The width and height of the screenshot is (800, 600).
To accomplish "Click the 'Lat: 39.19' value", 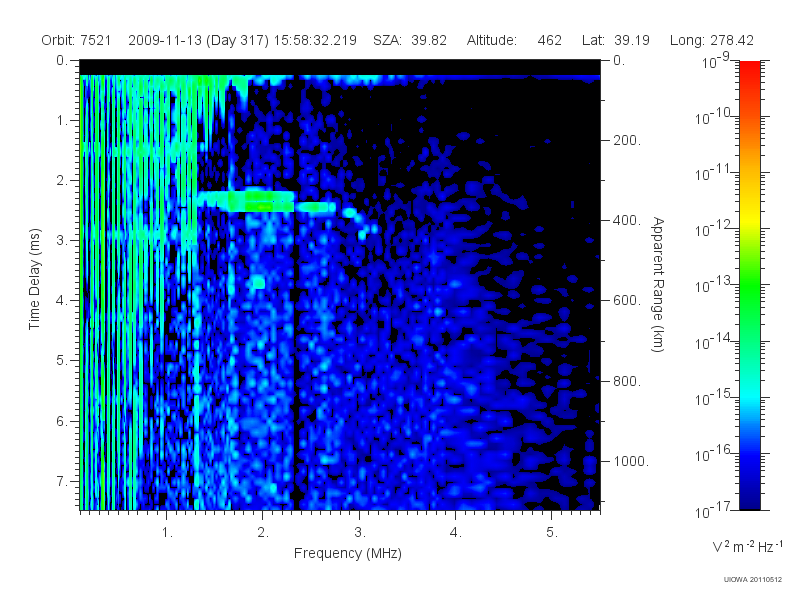I will tap(616, 40).
